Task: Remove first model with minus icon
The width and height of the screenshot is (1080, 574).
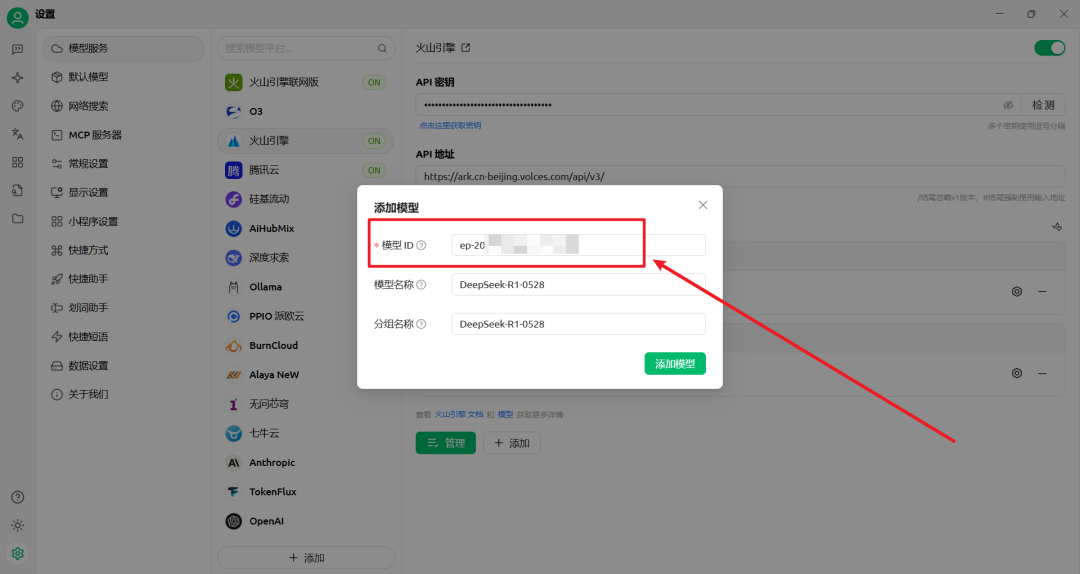Action: coord(1042,291)
